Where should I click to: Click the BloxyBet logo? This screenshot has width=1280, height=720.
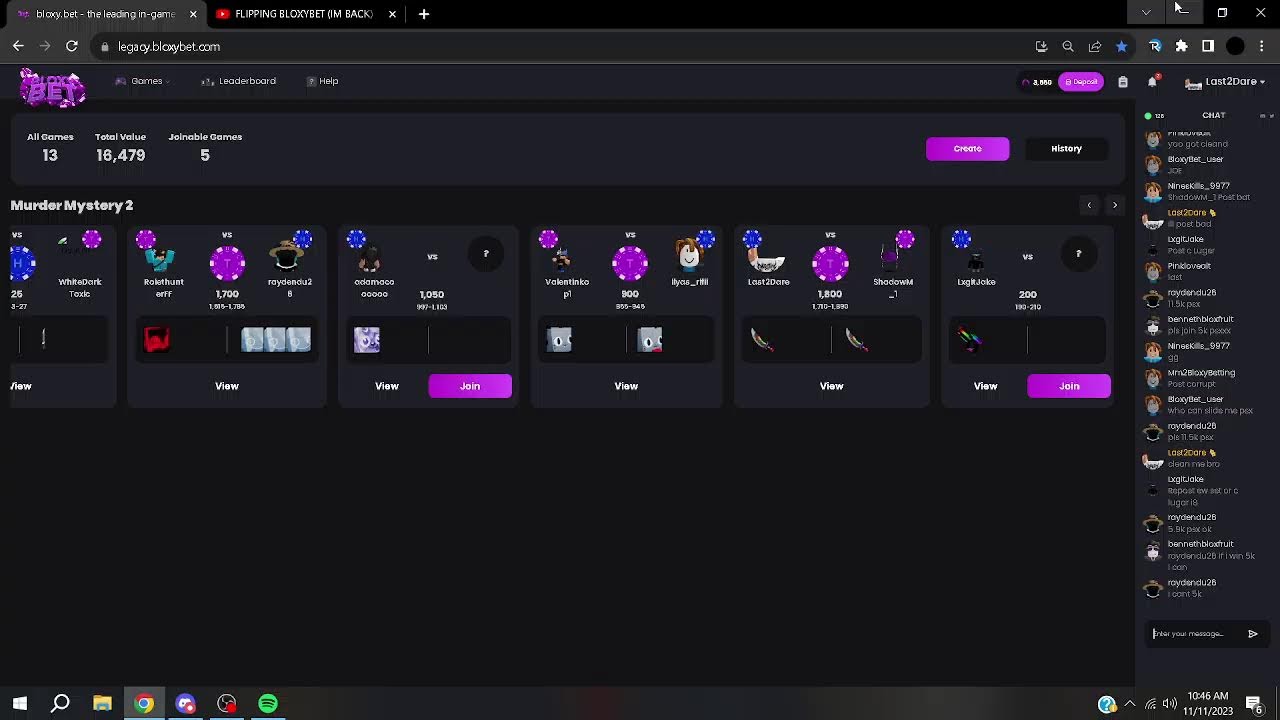coord(53,87)
